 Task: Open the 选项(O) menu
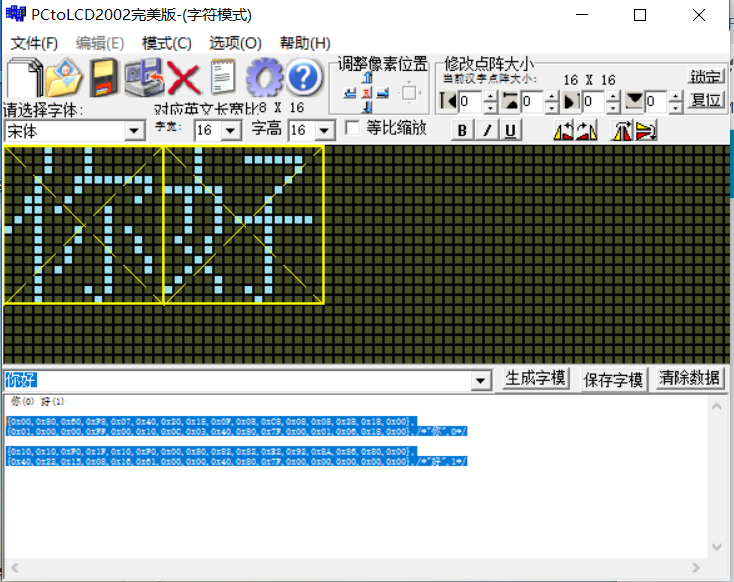point(235,43)
